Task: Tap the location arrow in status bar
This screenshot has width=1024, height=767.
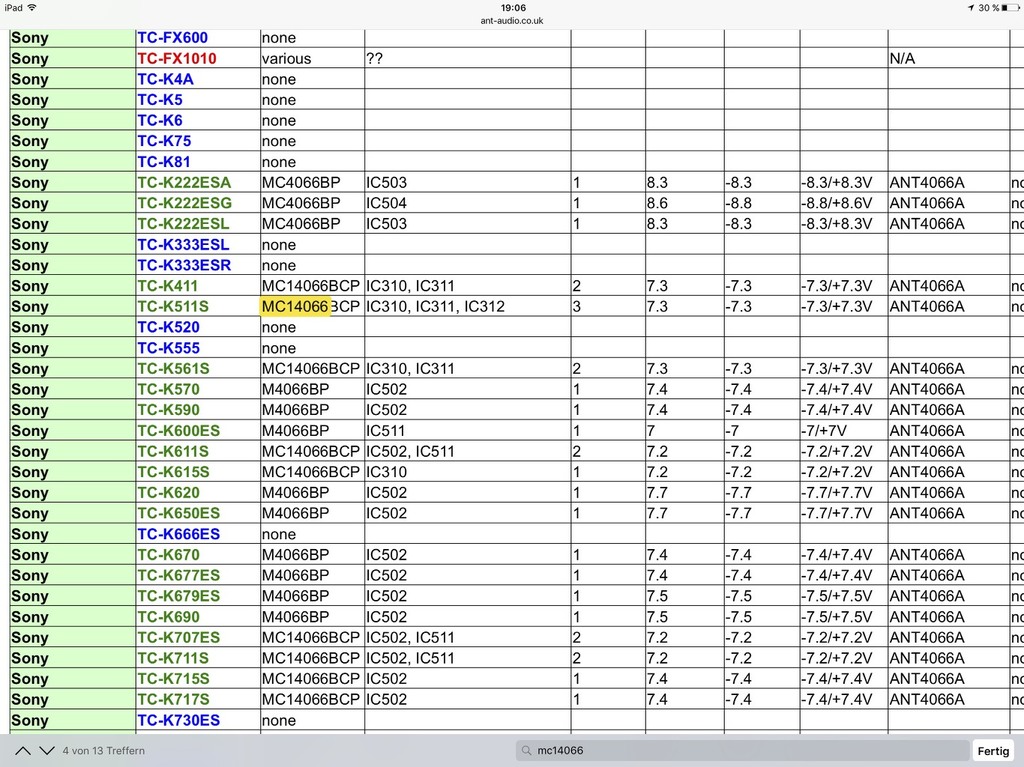Action: click(x=970, y=8)
